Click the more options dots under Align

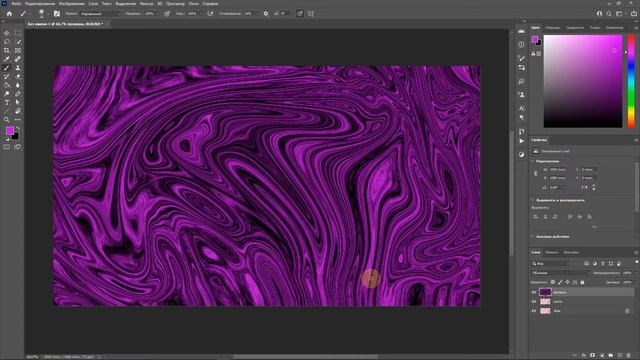click(594, 227)
